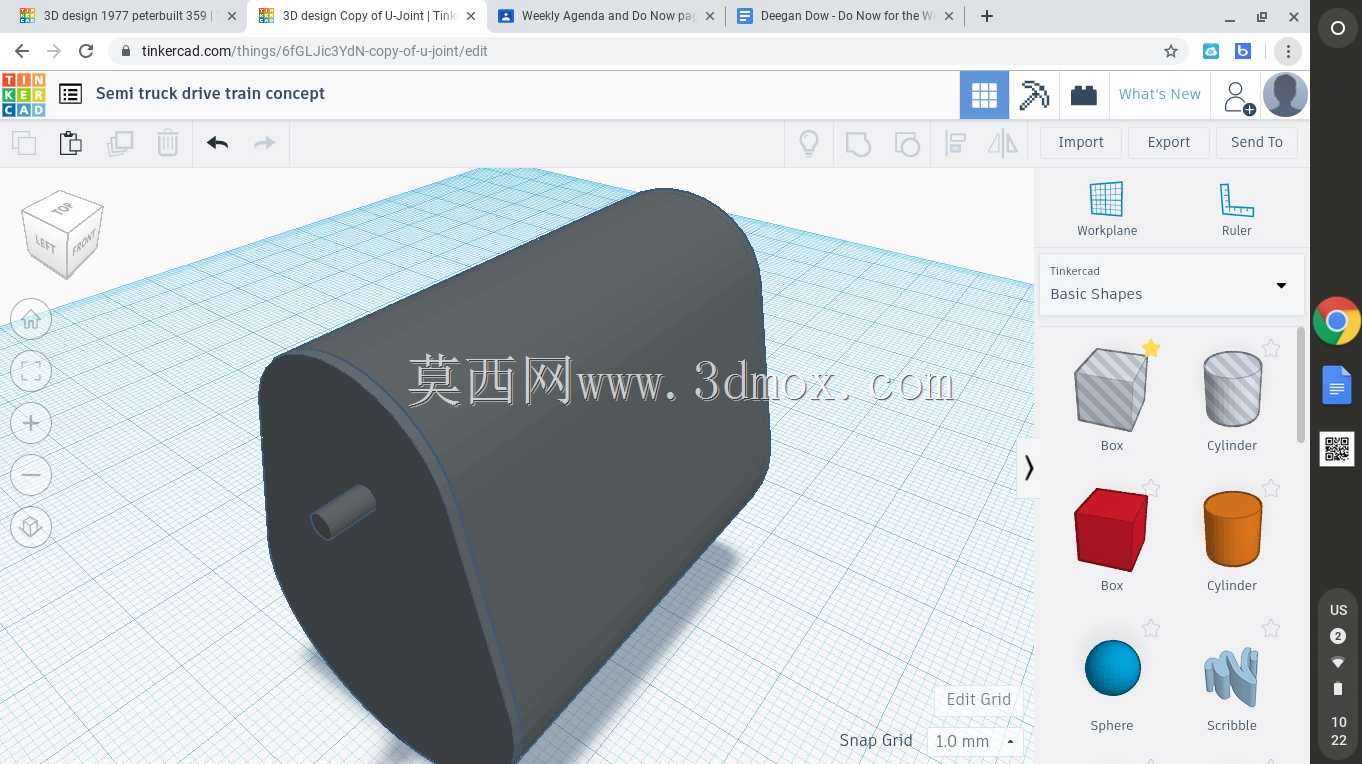Screen dimensions: 1362x764
Task: Click the Group shapes icon
Action: click(858, 143)
